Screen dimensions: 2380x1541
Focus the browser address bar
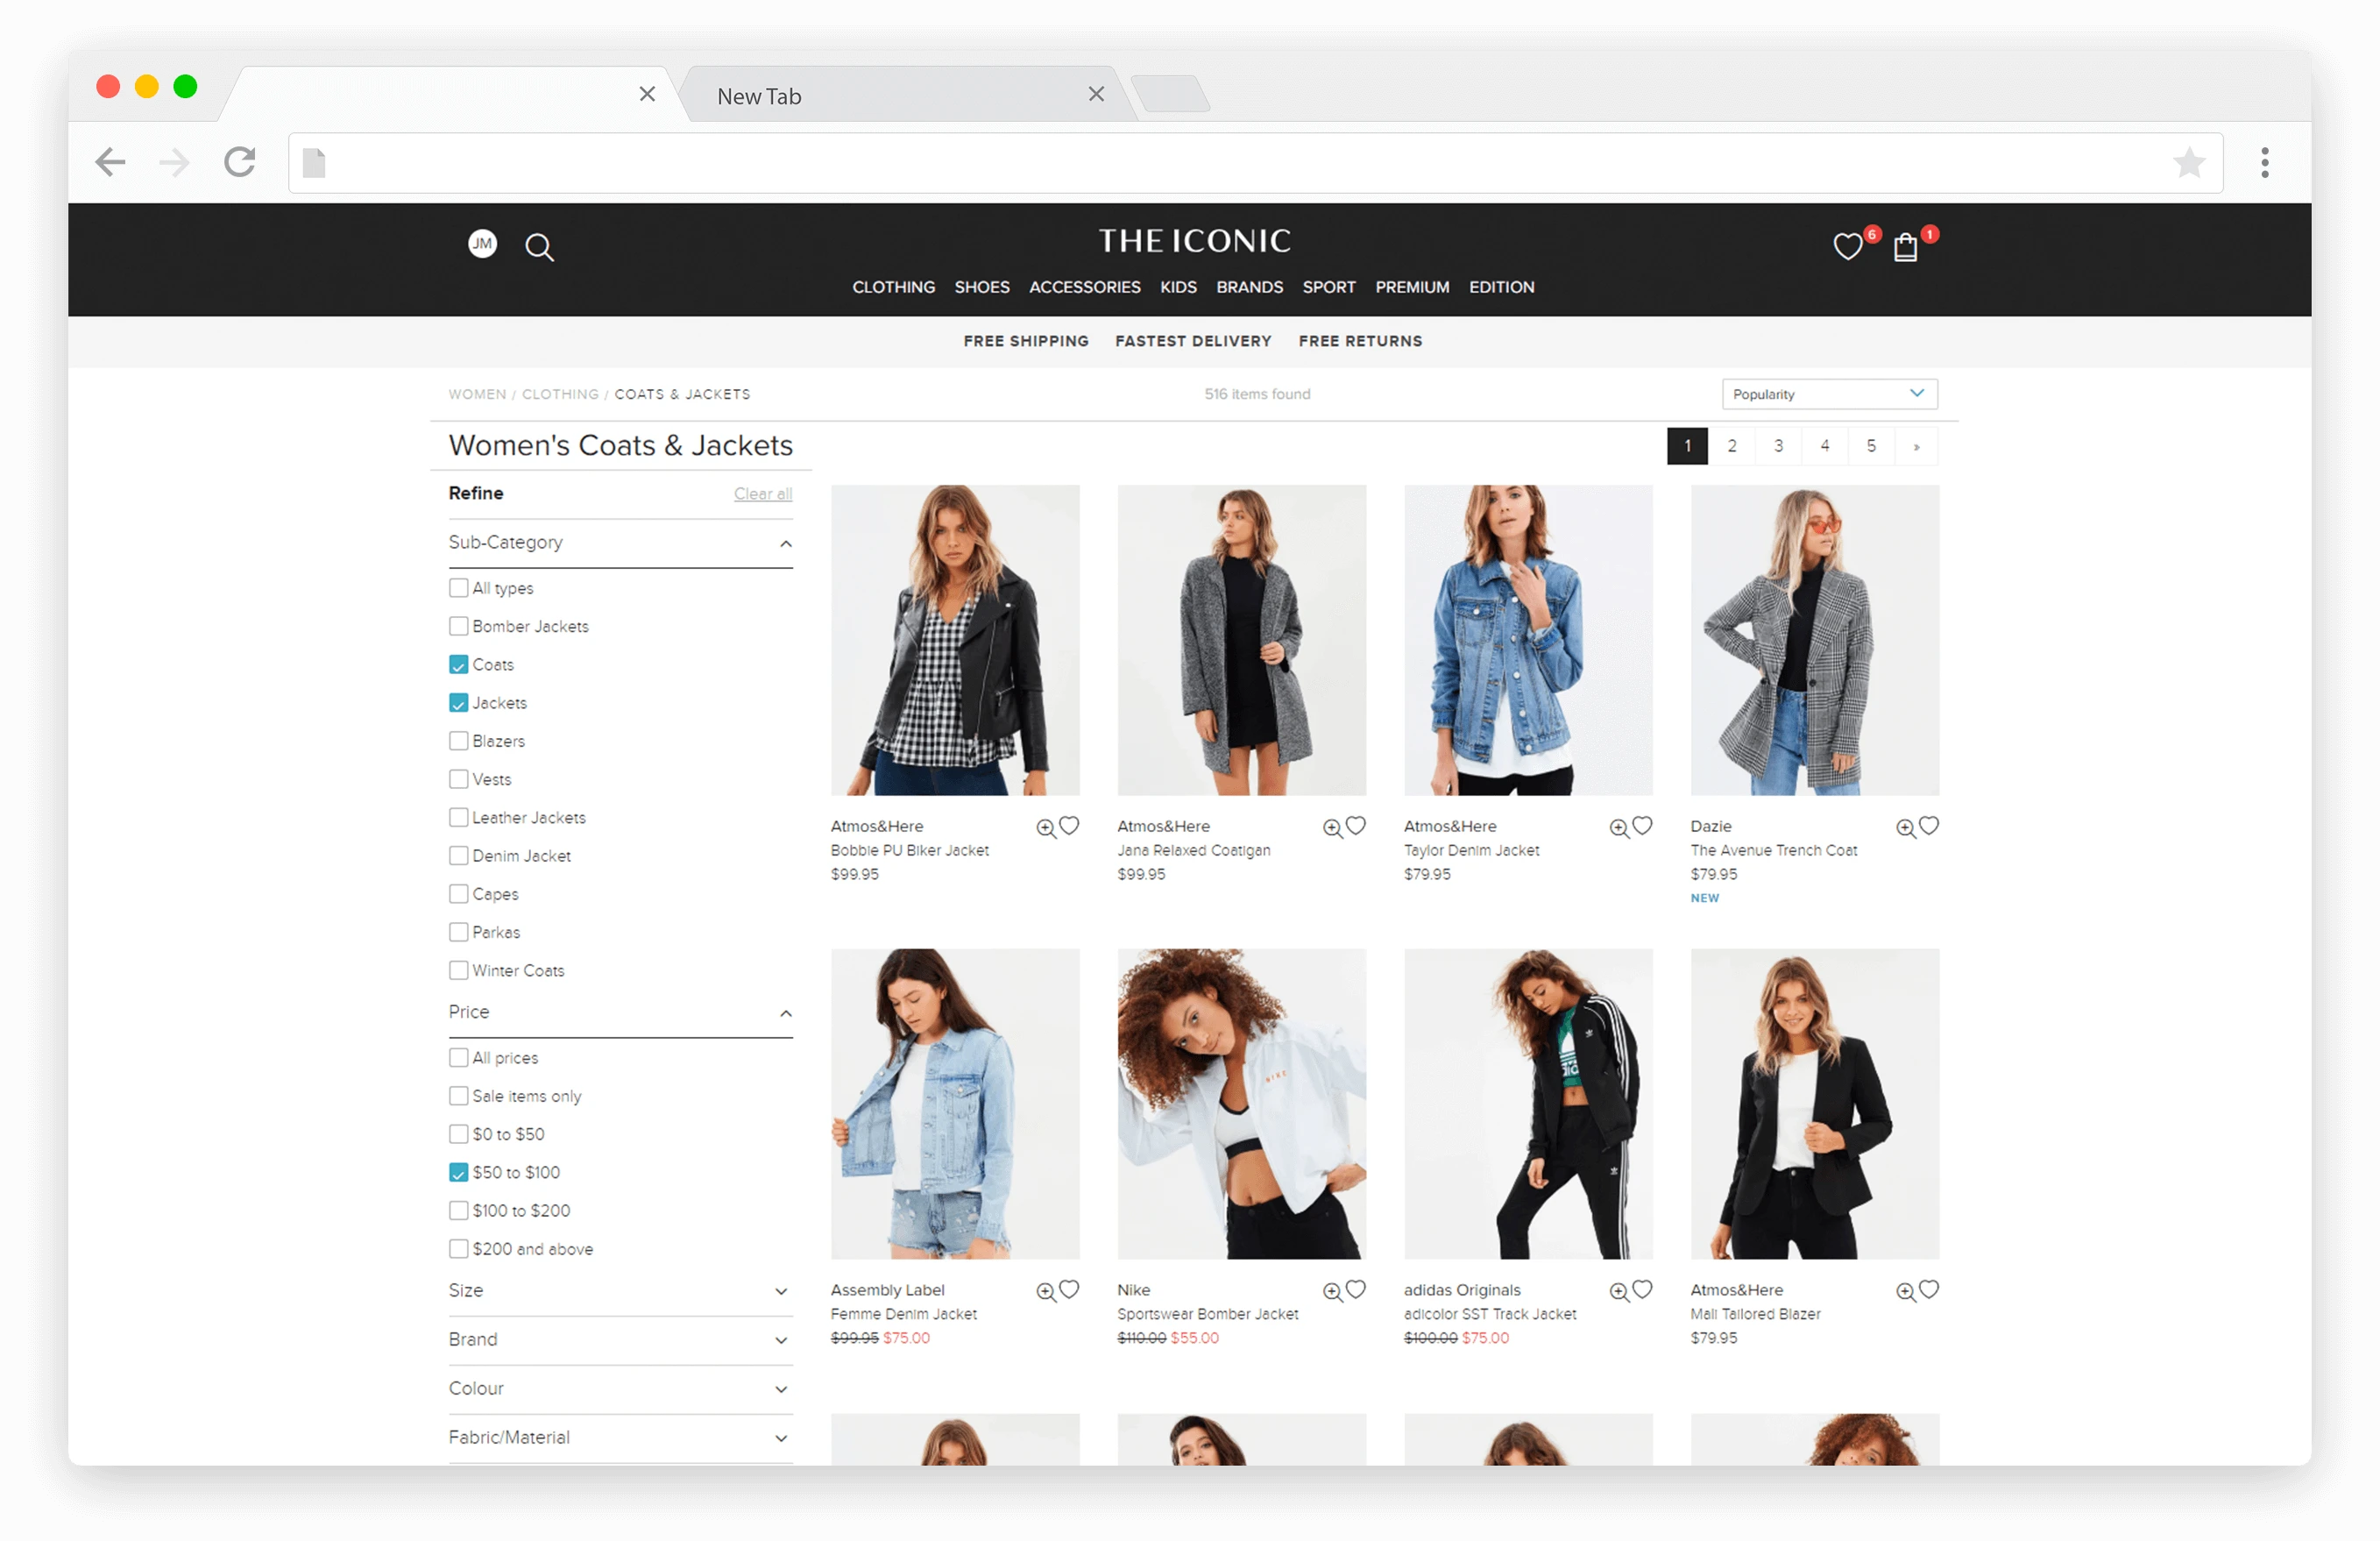coord(1255,163)
